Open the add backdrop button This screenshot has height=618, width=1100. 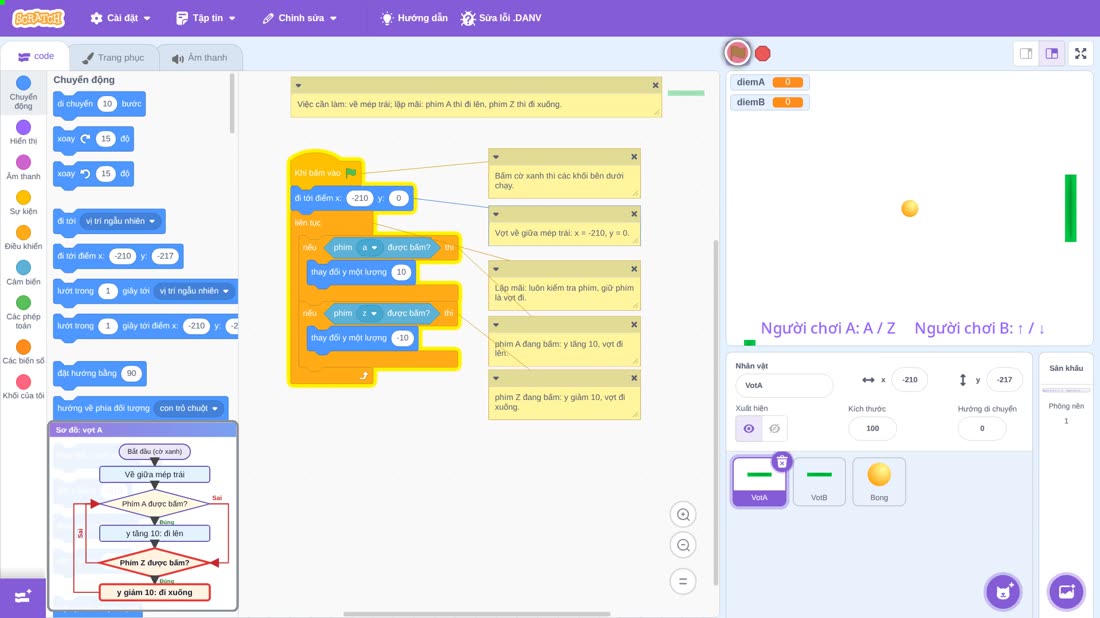tap(1066, 591)
